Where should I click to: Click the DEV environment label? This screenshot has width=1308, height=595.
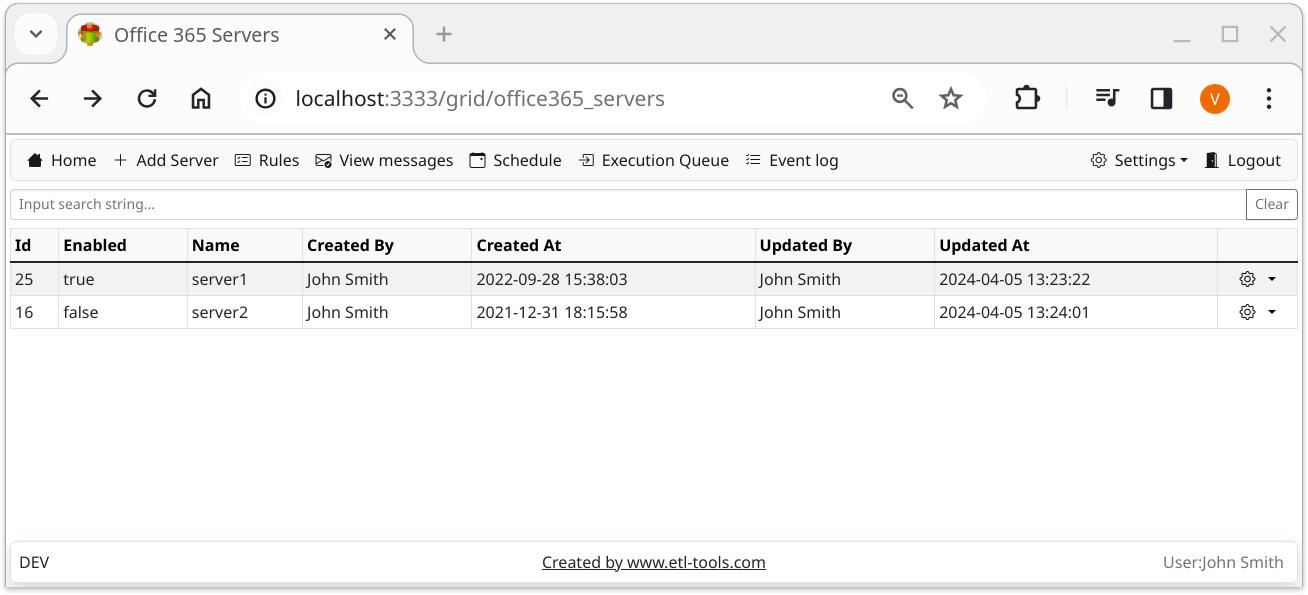point(34,562)
